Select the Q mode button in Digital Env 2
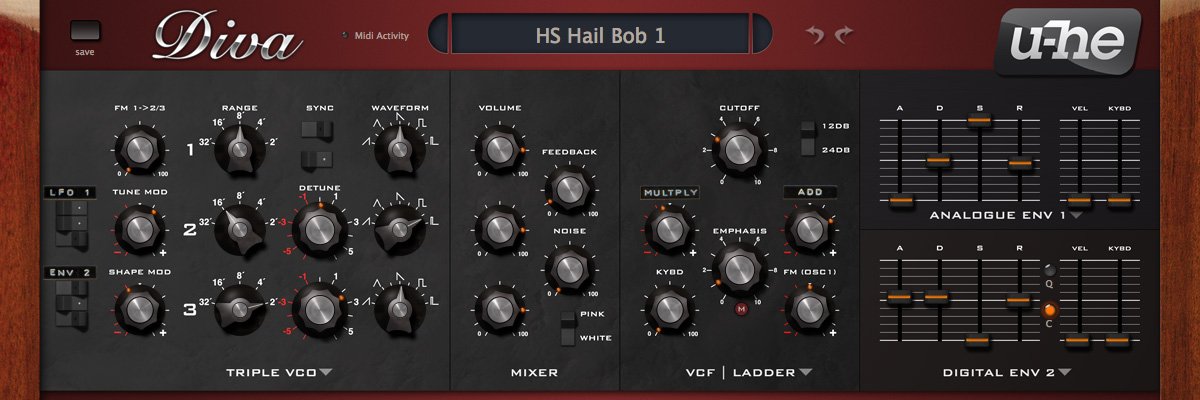The height and width of the screenshot is (400, 1200). pos(1049,270)
